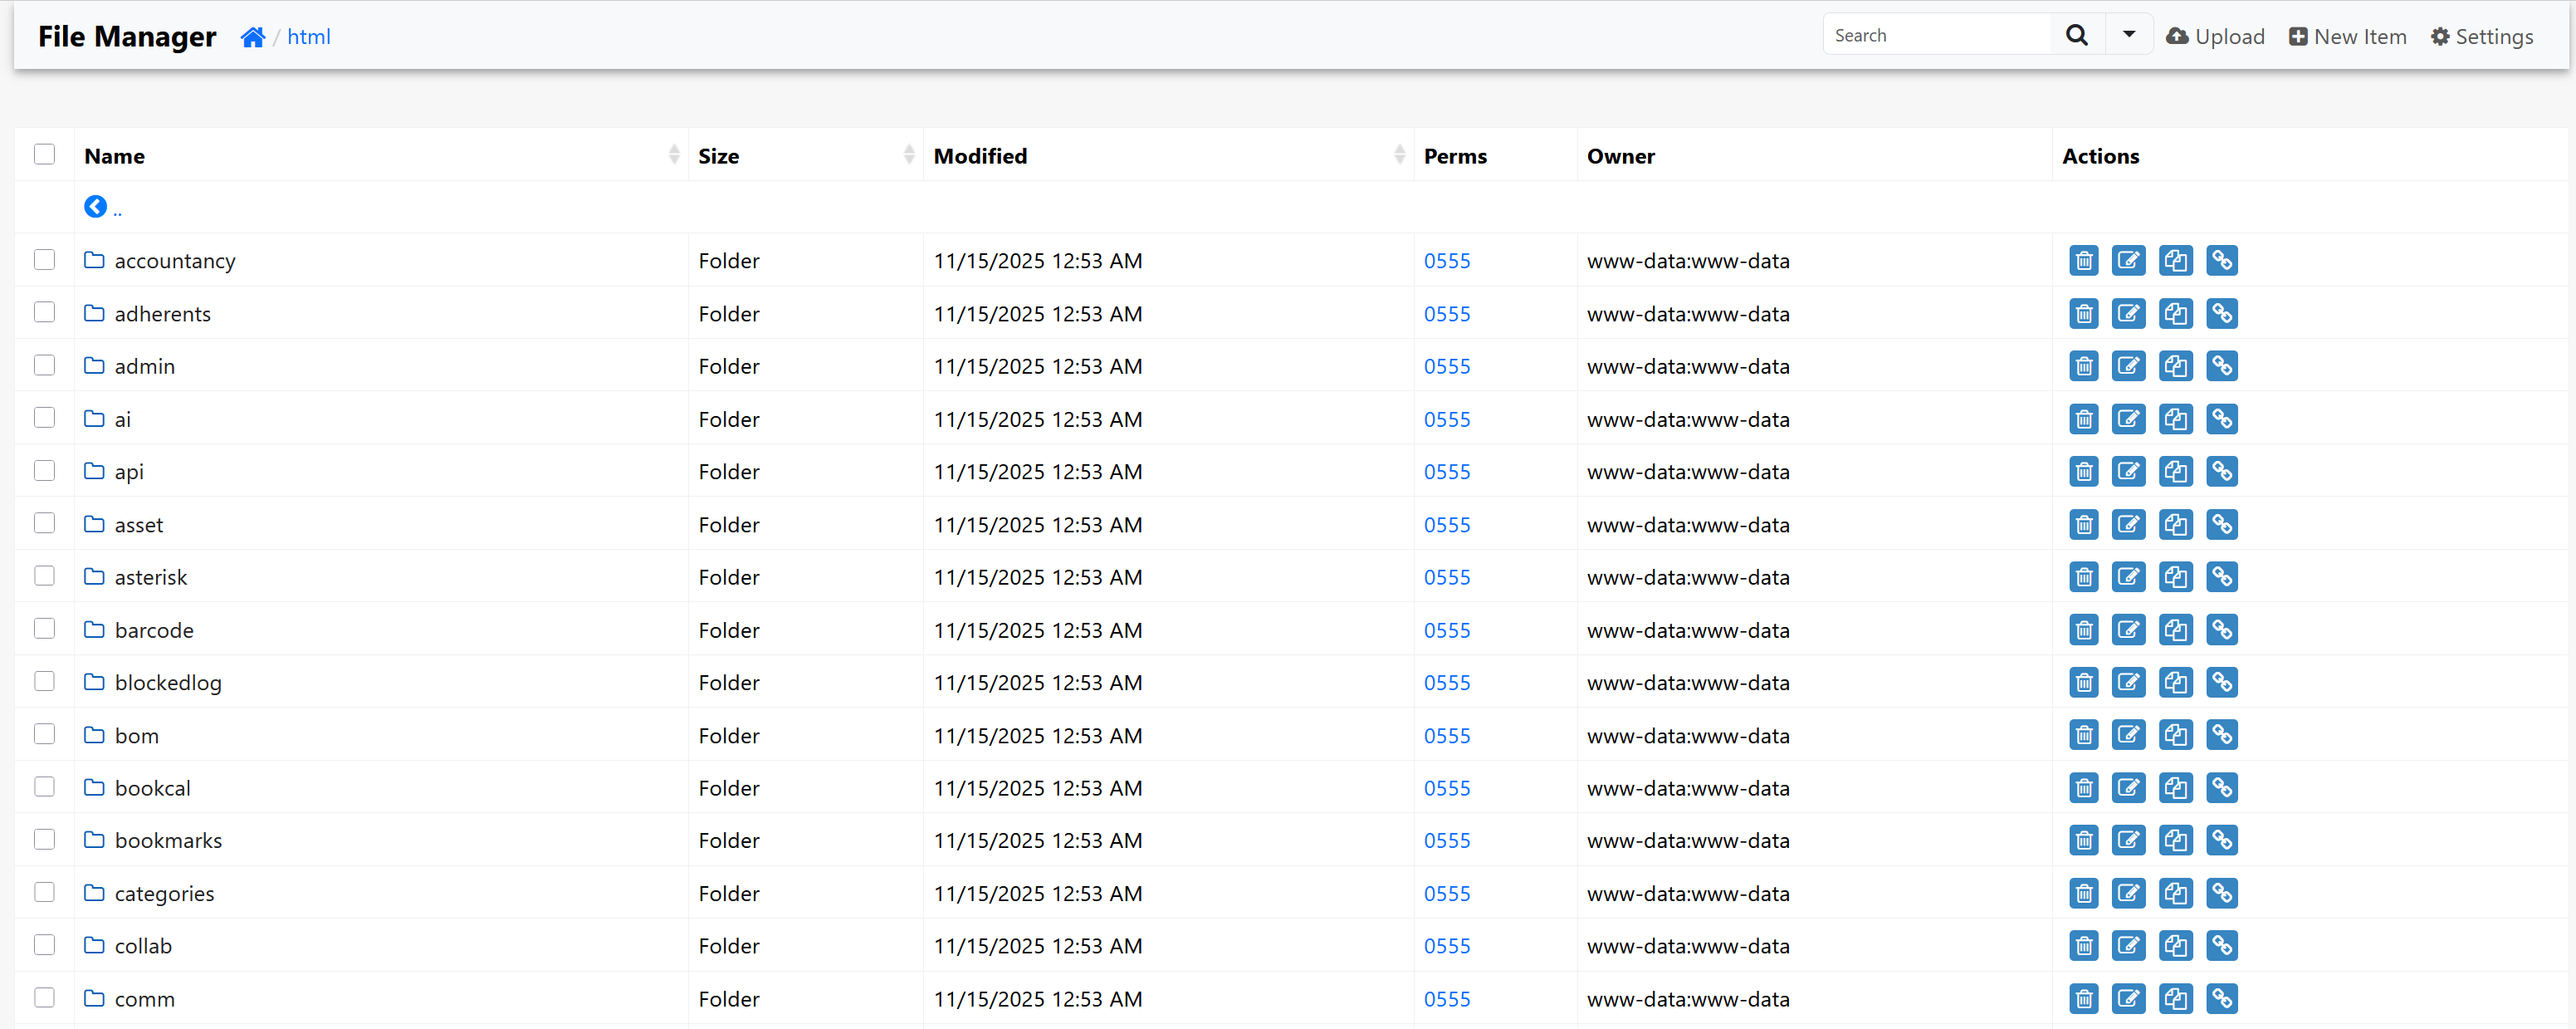This screenshot has width=2576, height=1029.
Task: Go back using parent directory arrow
Action: [x=96, y=207]
